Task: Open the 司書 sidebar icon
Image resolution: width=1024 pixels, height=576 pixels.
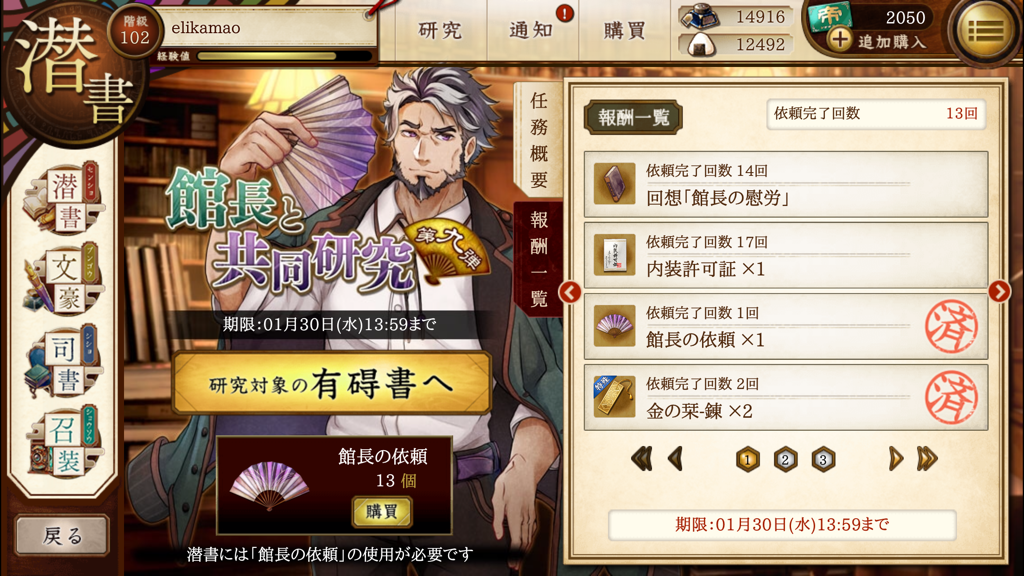Action: [x=62, y=362]
